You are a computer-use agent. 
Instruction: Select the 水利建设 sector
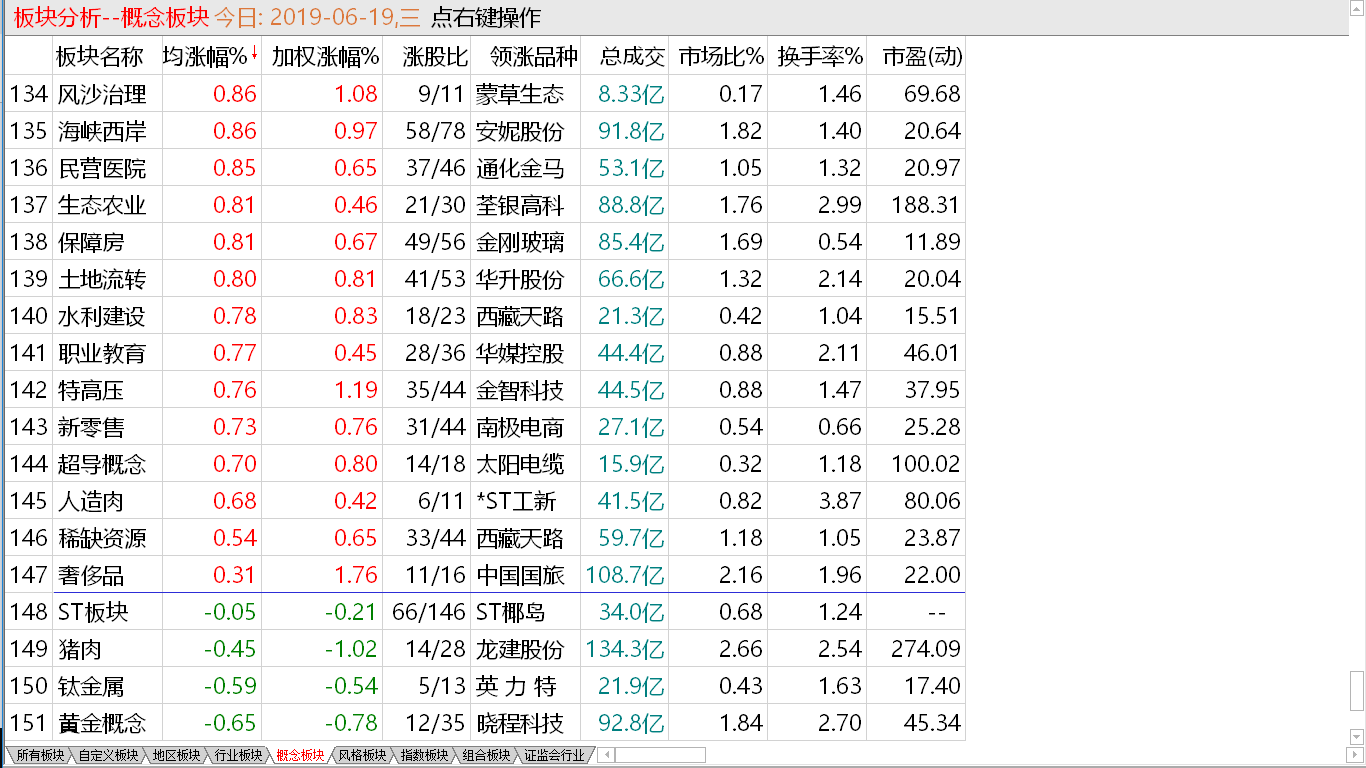pyautogui.click(x=103, y=316)
